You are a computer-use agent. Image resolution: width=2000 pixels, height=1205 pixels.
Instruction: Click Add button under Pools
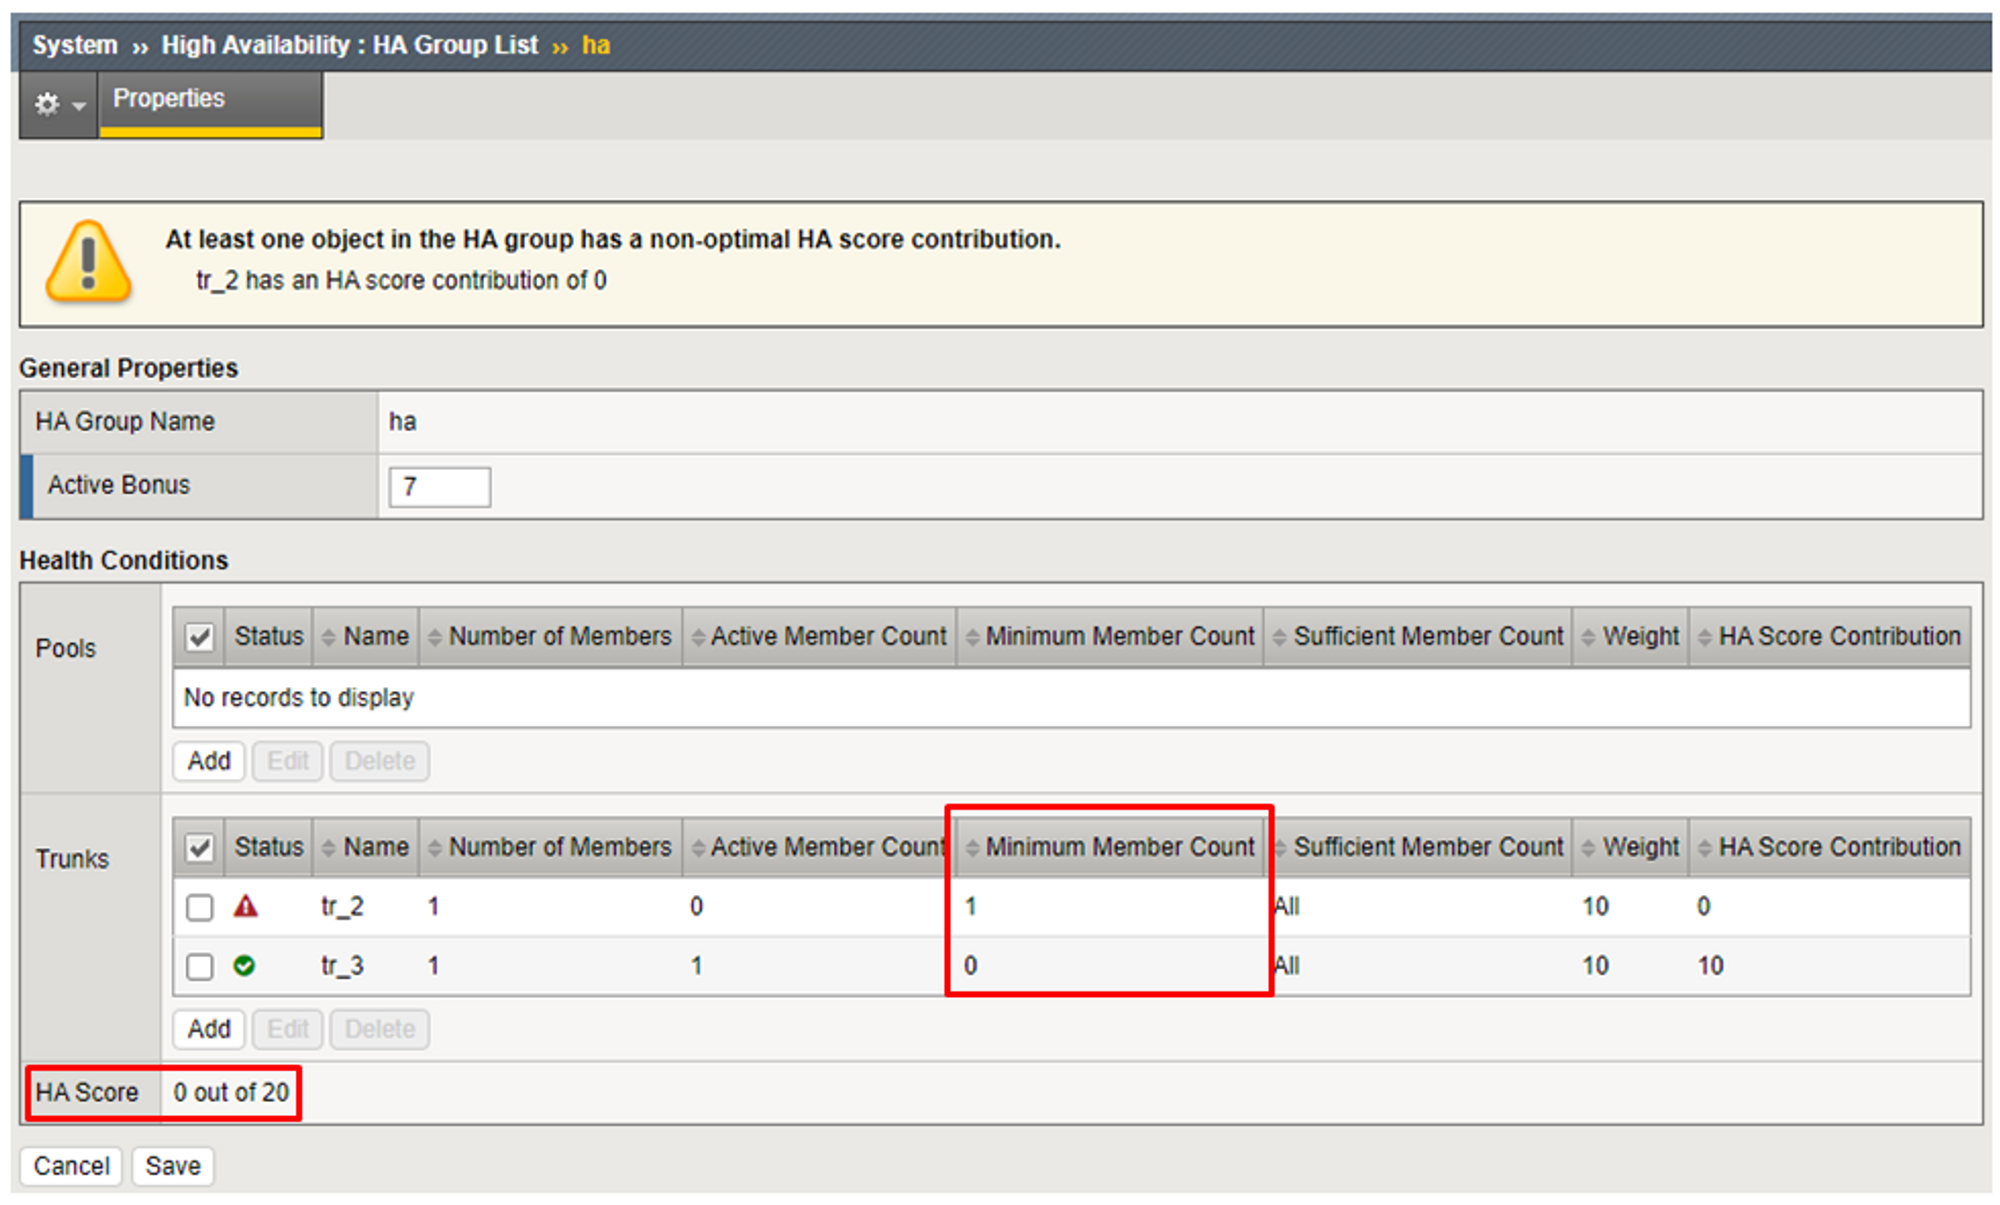pyautogui.click(x=209, y=761)
